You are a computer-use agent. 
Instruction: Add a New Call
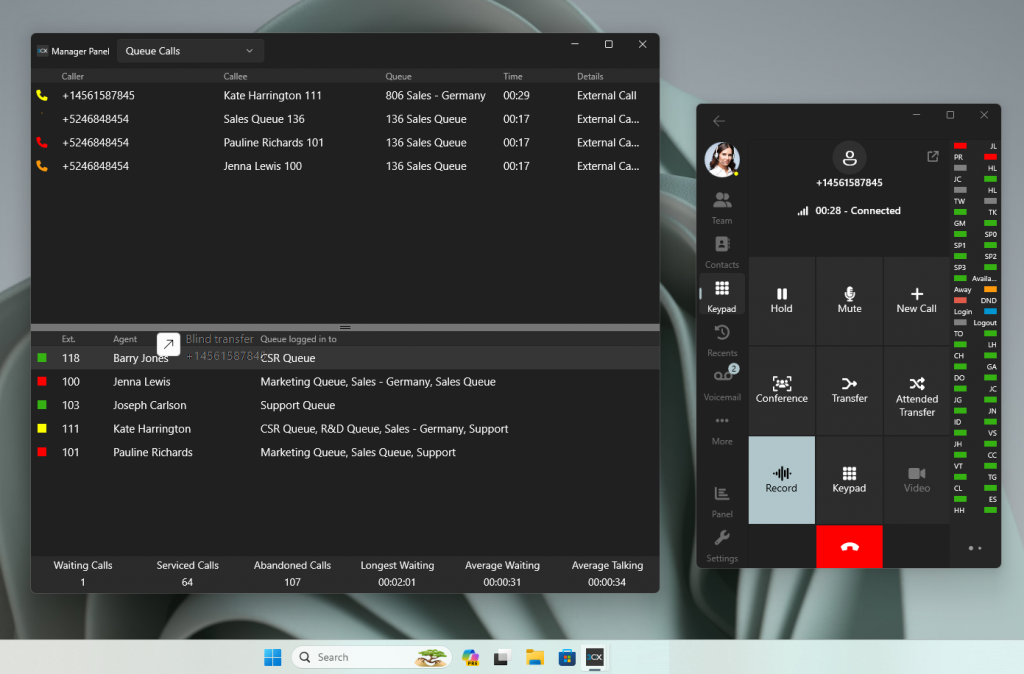916,300
